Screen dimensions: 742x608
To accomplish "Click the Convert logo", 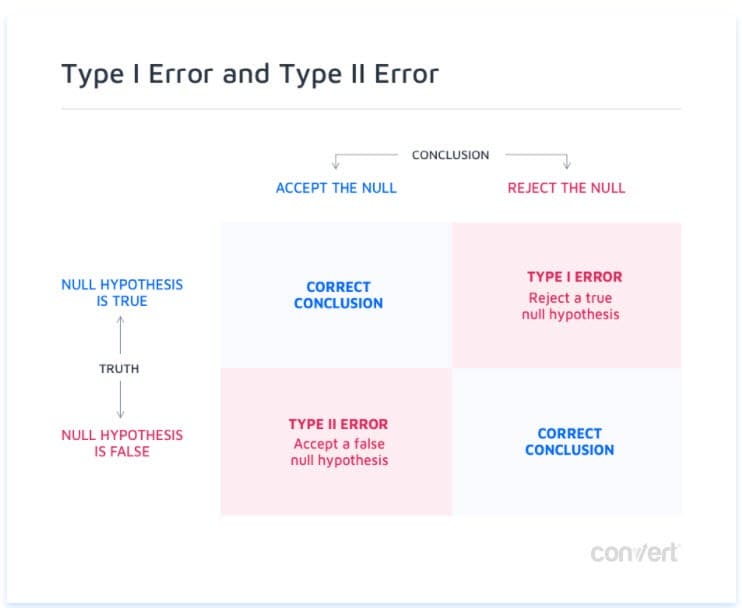I will [634, 552].
